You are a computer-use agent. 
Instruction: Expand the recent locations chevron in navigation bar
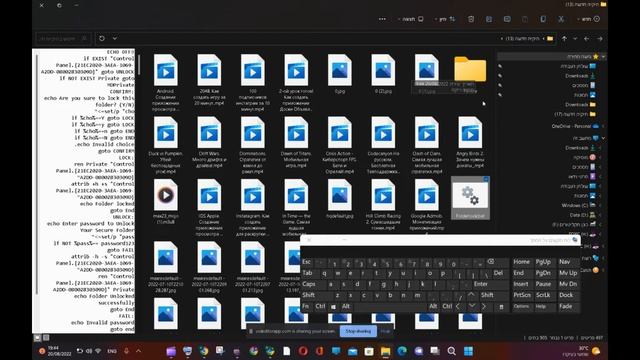[x=575, y=38]
